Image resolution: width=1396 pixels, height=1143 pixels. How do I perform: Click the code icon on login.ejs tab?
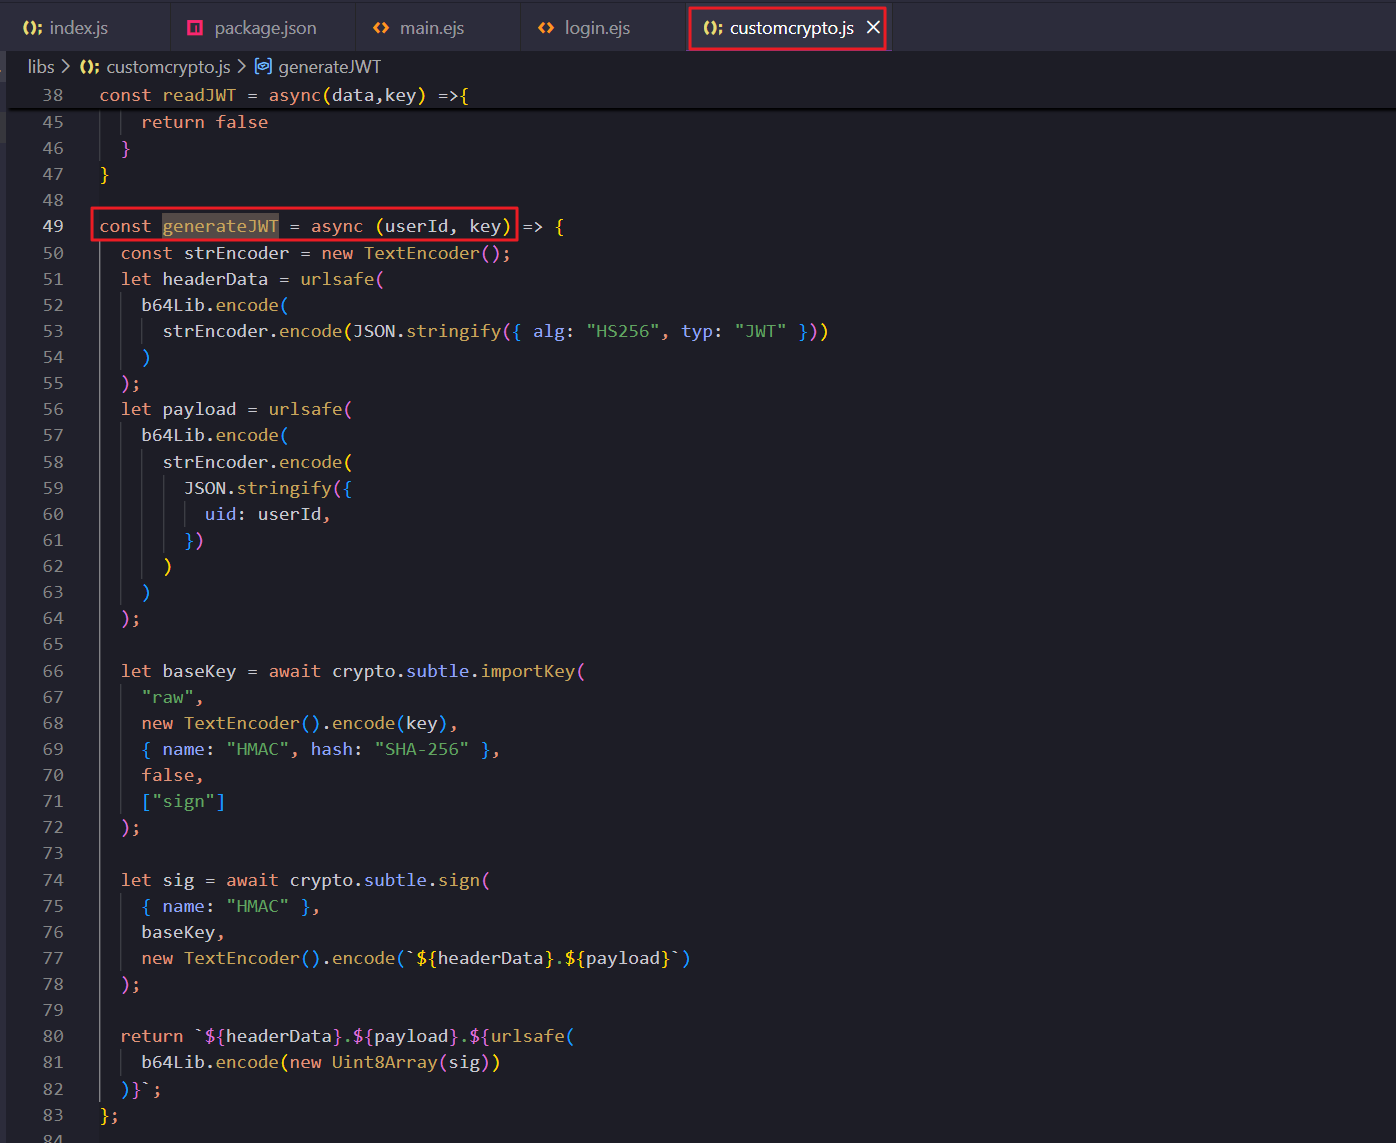tap(546, 28)
